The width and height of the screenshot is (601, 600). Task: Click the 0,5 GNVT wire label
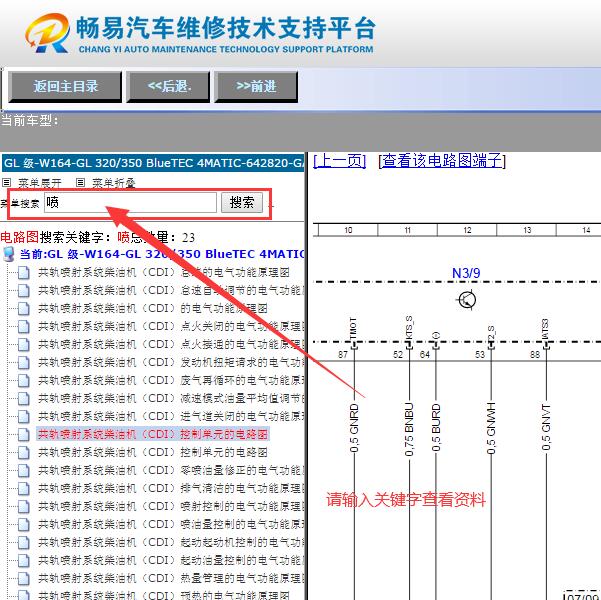click(x=546, y=427)
